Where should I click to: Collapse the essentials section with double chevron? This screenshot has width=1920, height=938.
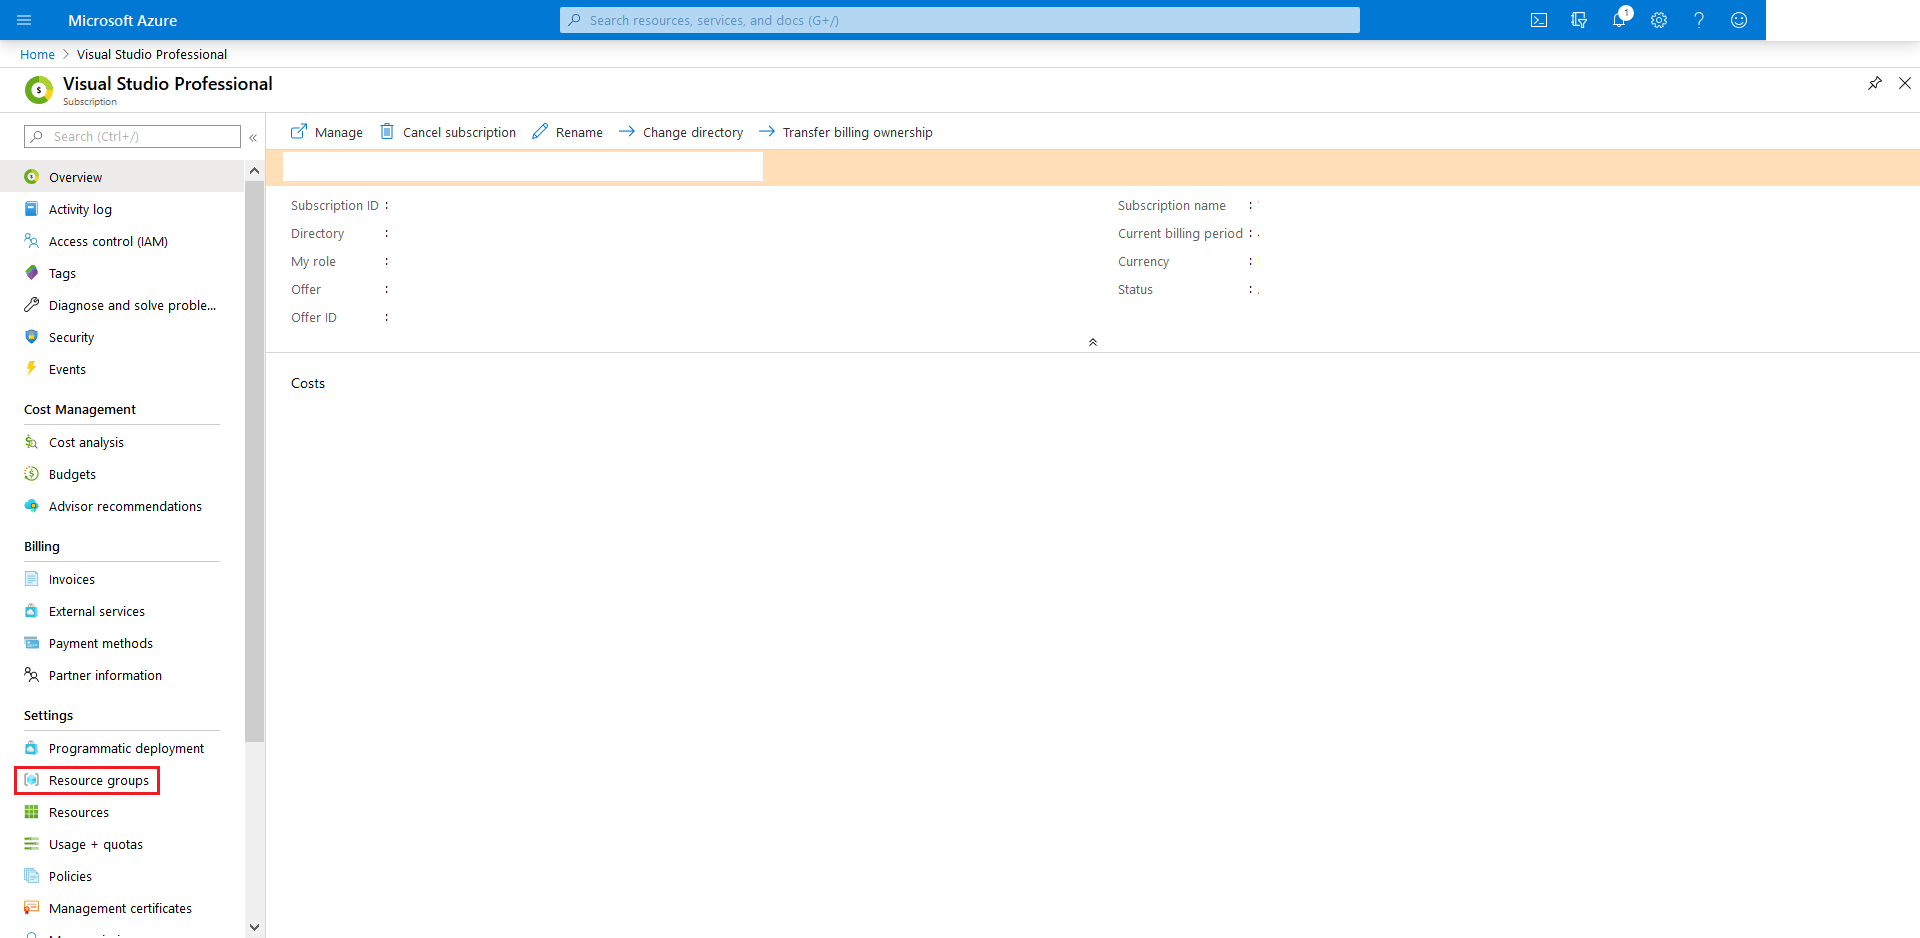pos(1093,342)
